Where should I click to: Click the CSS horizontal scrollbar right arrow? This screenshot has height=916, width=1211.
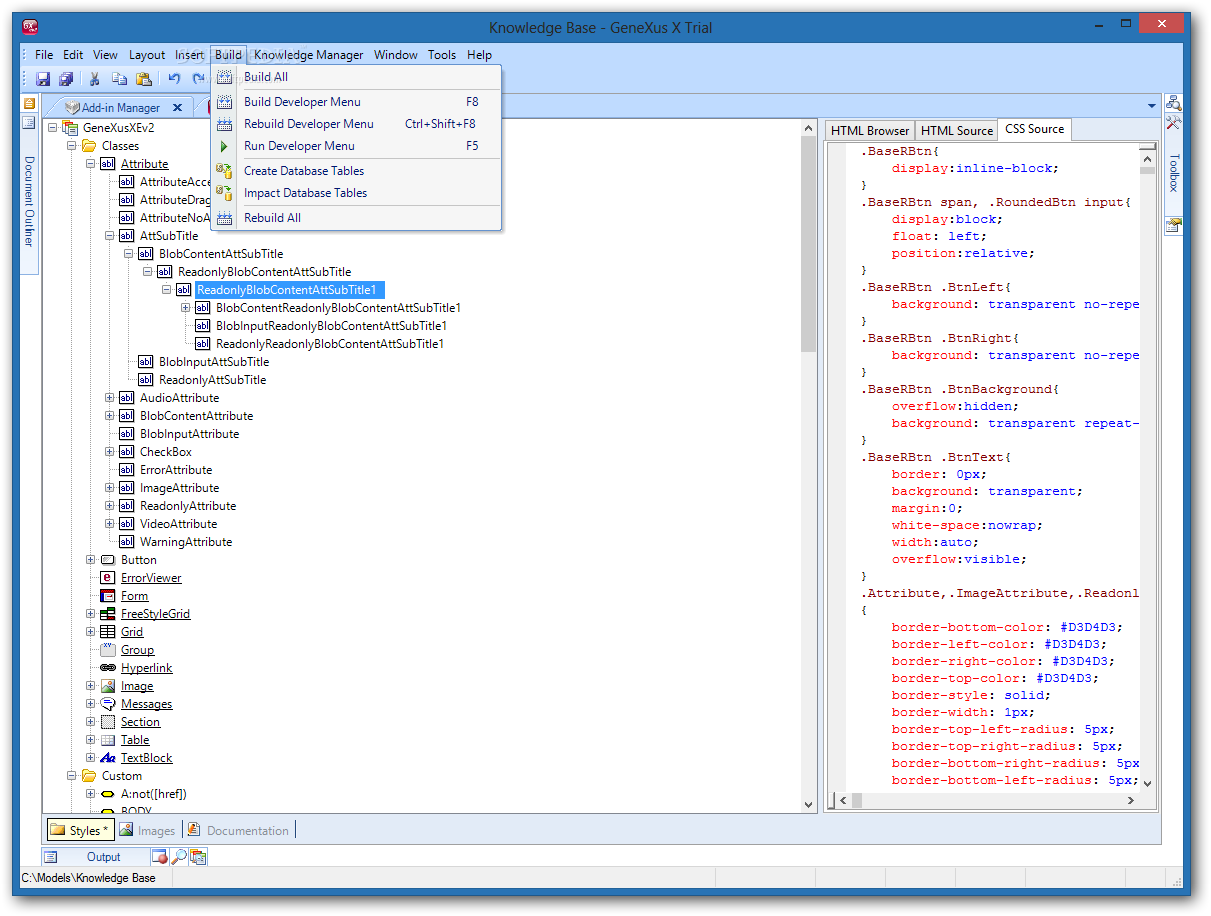tap(1131, 801)
